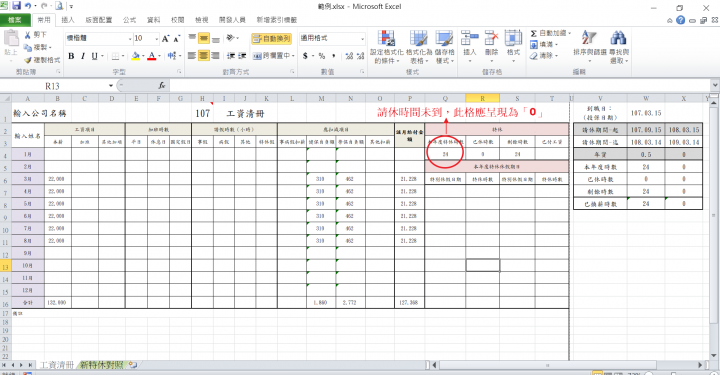Apply Accounting format with the $ icon
The width and height of the screenshot is (720, 375).
click(305, 56)
